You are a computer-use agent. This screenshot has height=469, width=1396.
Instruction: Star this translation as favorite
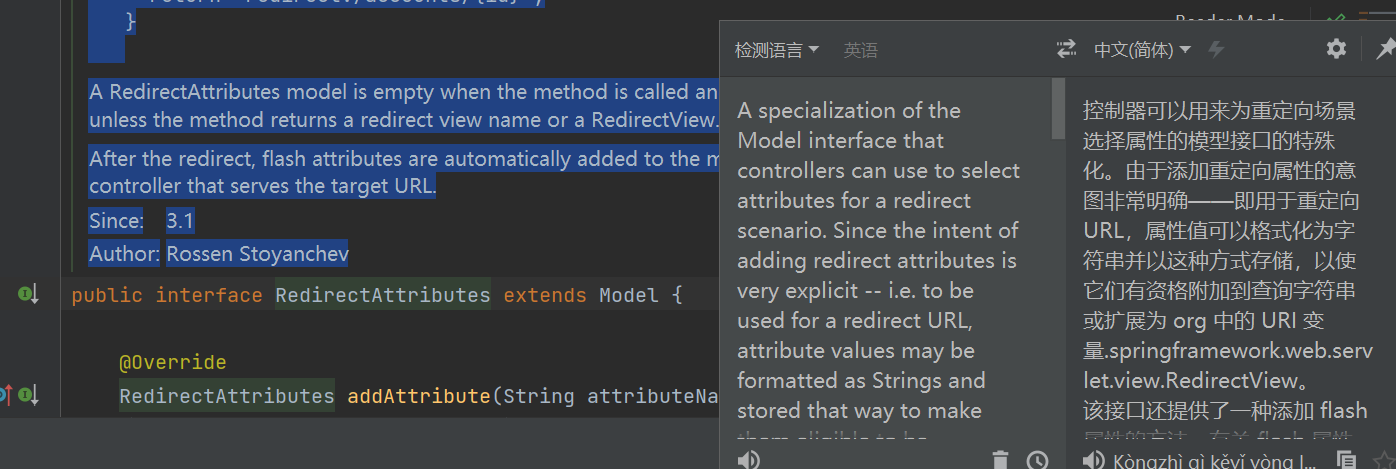1383,459
